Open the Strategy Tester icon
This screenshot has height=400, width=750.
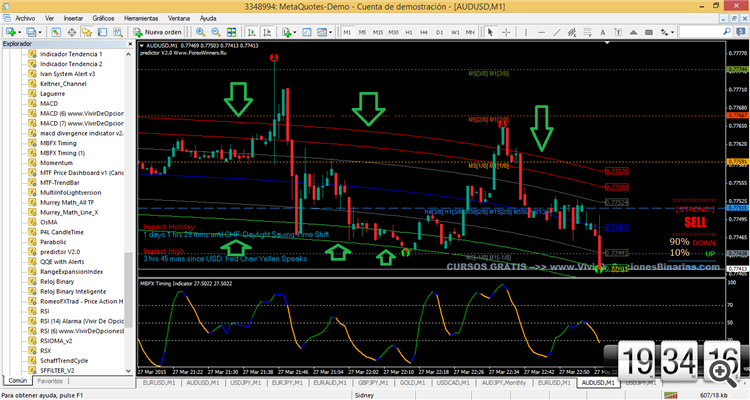(118, 32)
